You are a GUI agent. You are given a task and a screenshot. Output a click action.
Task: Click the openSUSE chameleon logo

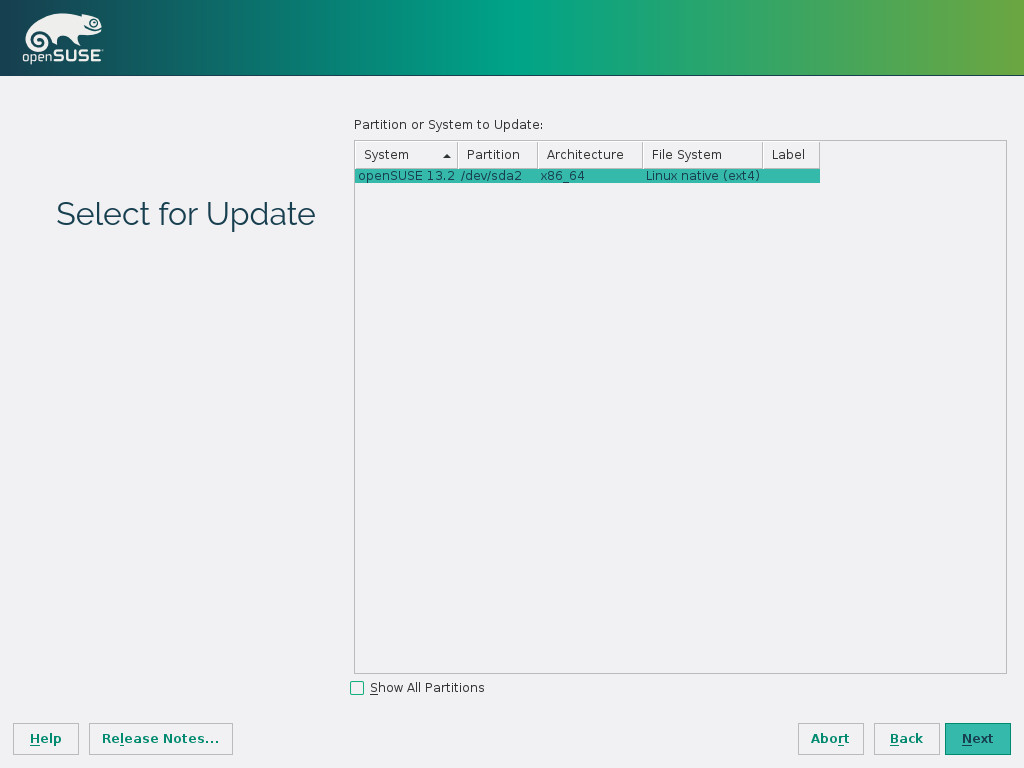point(63,39)
